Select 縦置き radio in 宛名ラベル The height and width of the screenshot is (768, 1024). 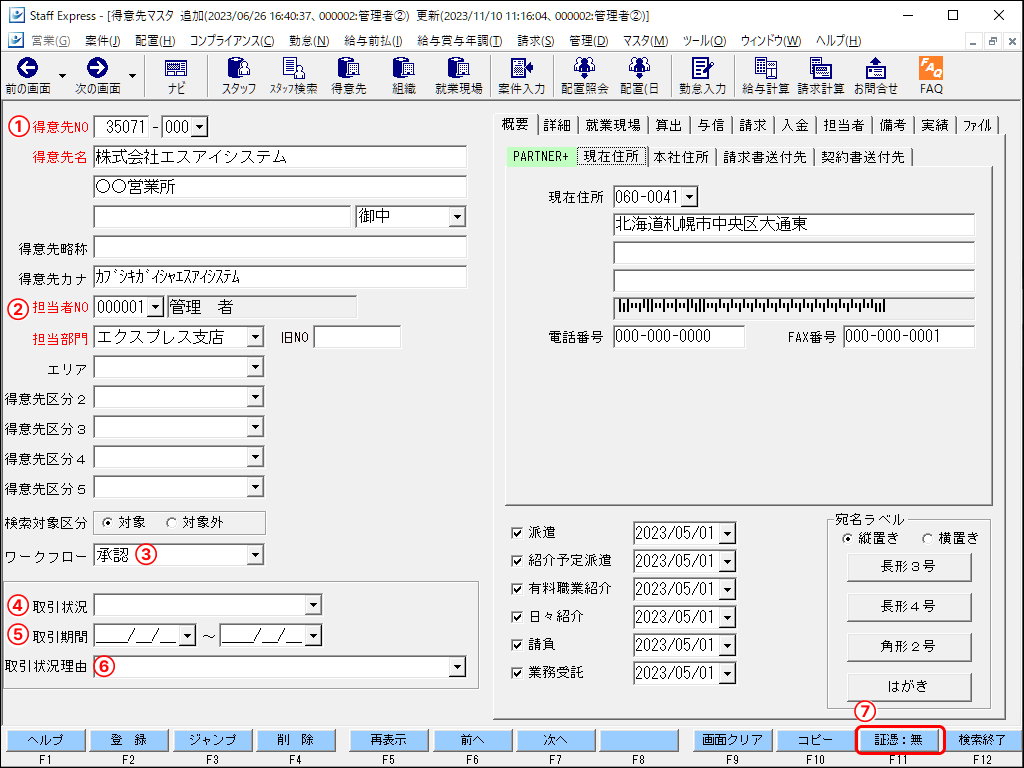coord(847,539)
